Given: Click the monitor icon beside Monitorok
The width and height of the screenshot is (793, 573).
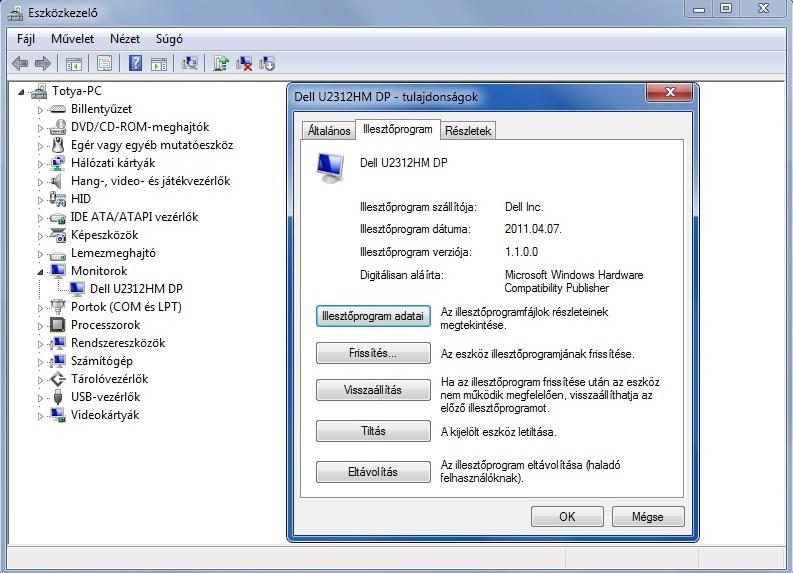Looking at the screenshot, I should pyautogui.click(x=58, y=271).
